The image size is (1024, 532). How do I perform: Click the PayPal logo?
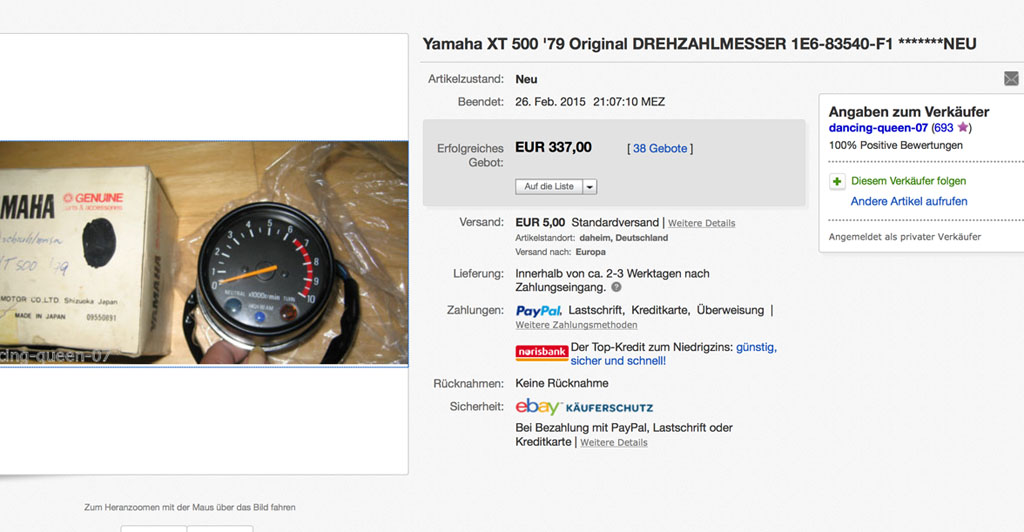538,311
